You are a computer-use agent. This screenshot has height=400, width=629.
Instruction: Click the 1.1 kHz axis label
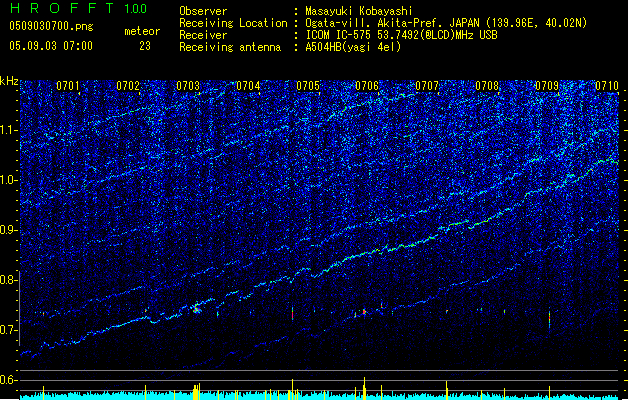(9, 130)
